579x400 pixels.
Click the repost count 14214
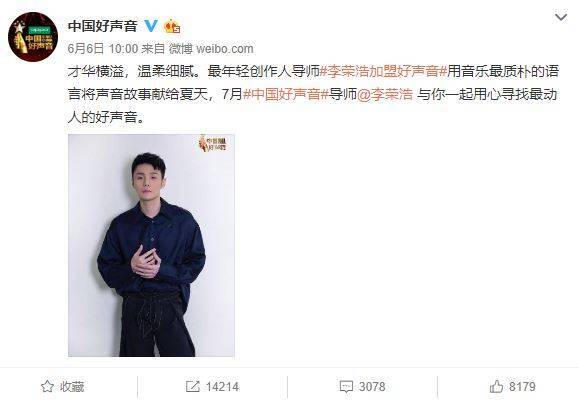click(222, 387)
